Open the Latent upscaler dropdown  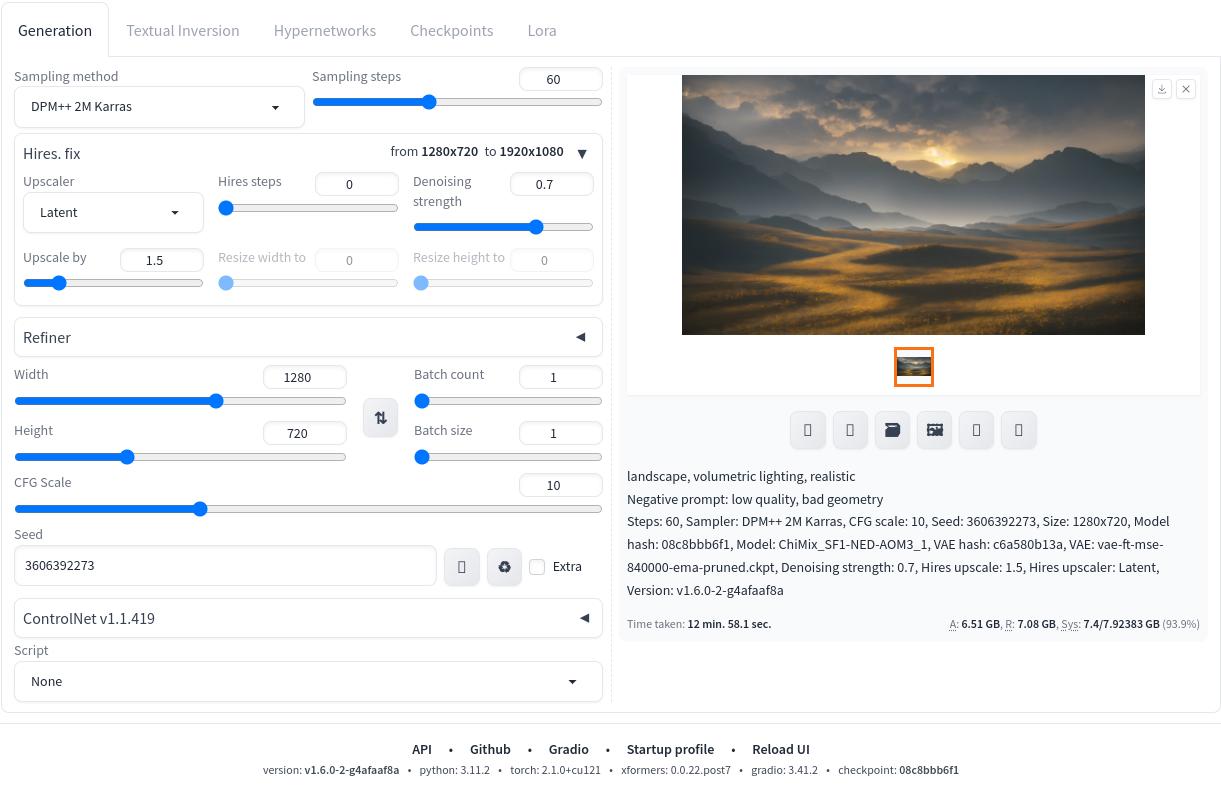113,212
